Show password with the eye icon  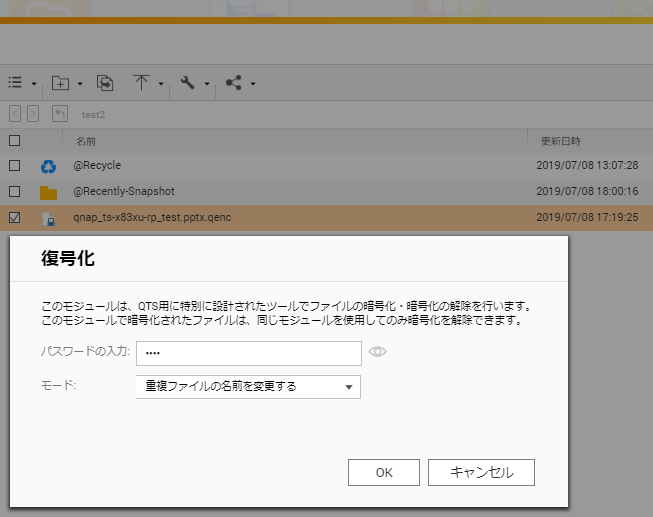[x=378, y=352]
